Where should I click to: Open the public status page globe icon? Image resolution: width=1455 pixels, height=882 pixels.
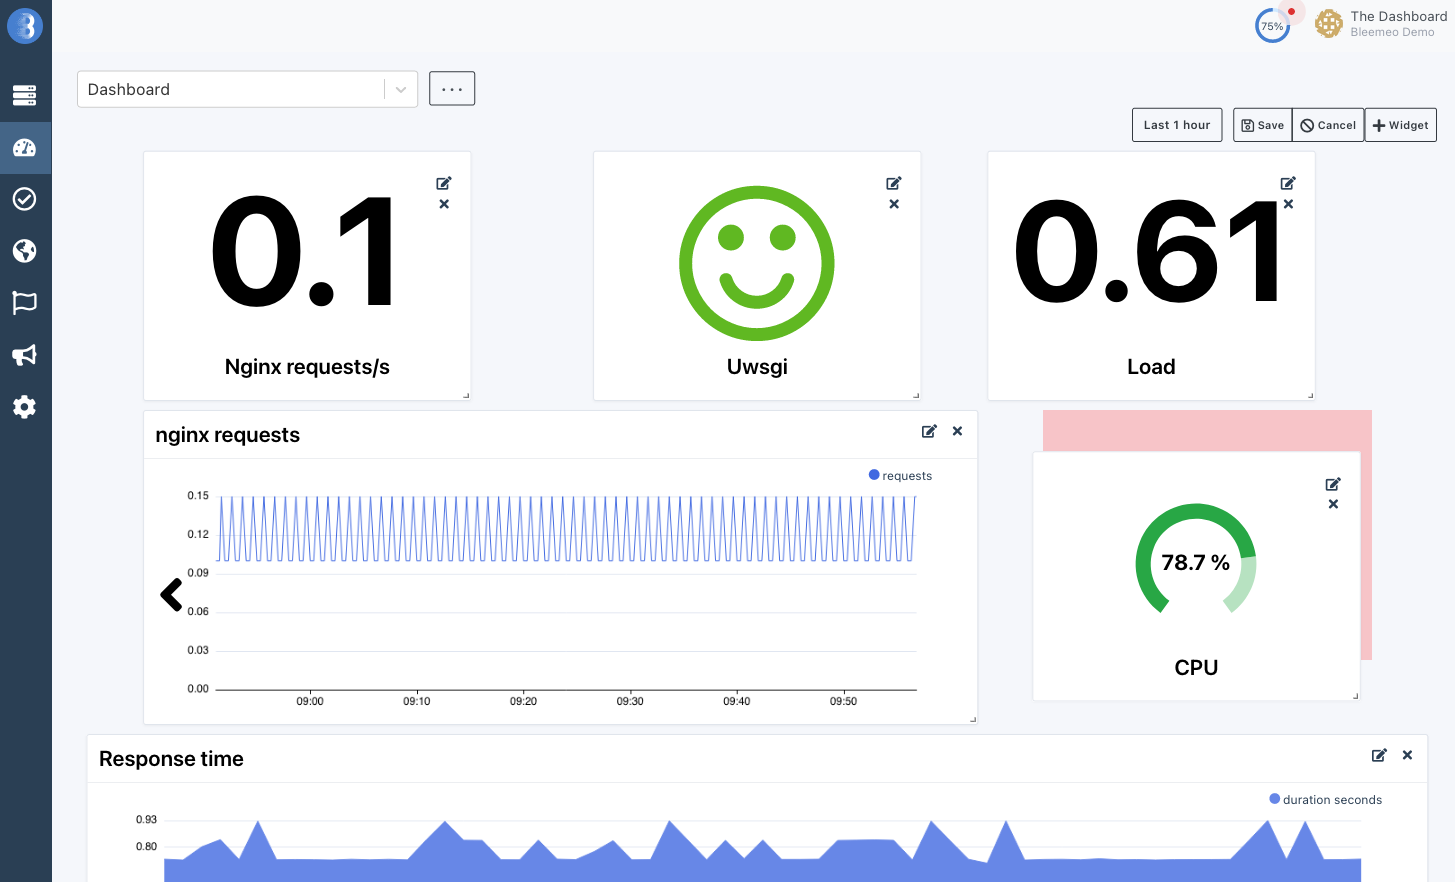pos(25,251)
